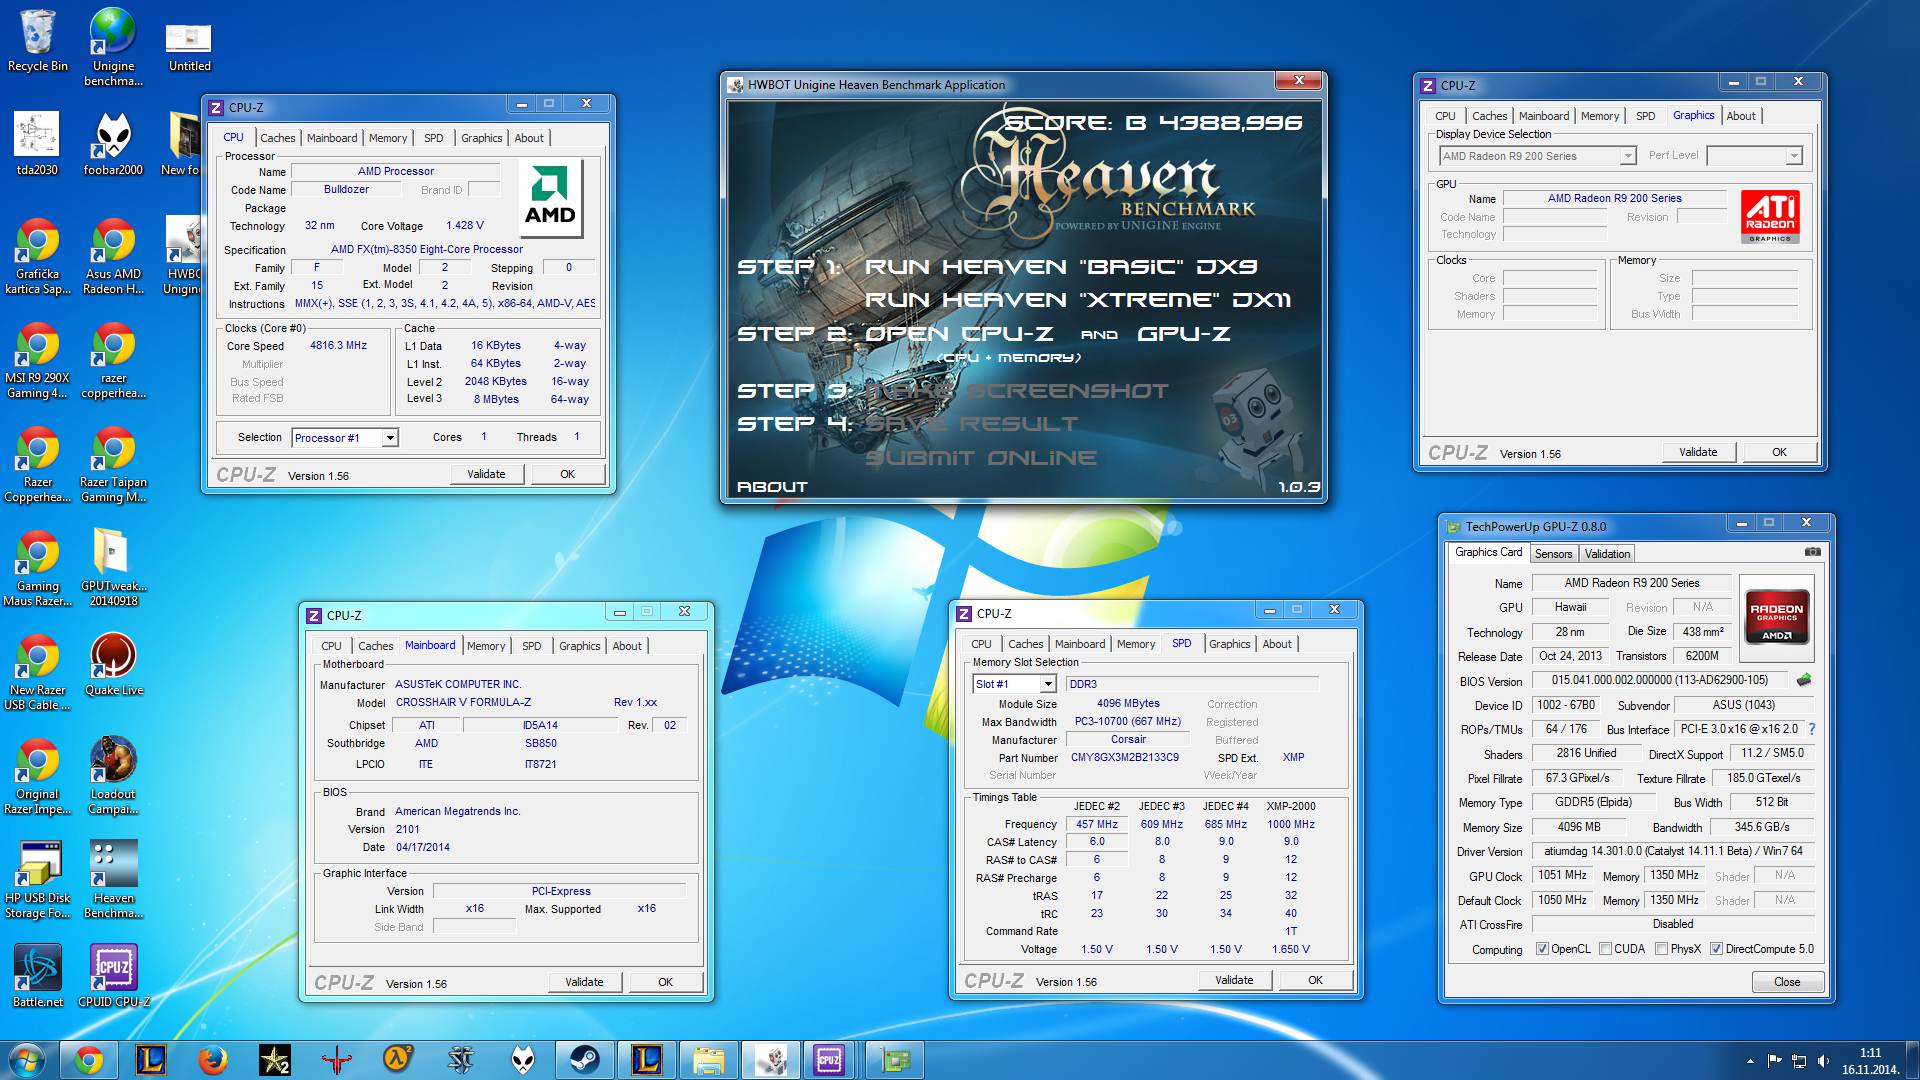Click ABOUT in the HWBOT Heaven app

click(772, 487)
